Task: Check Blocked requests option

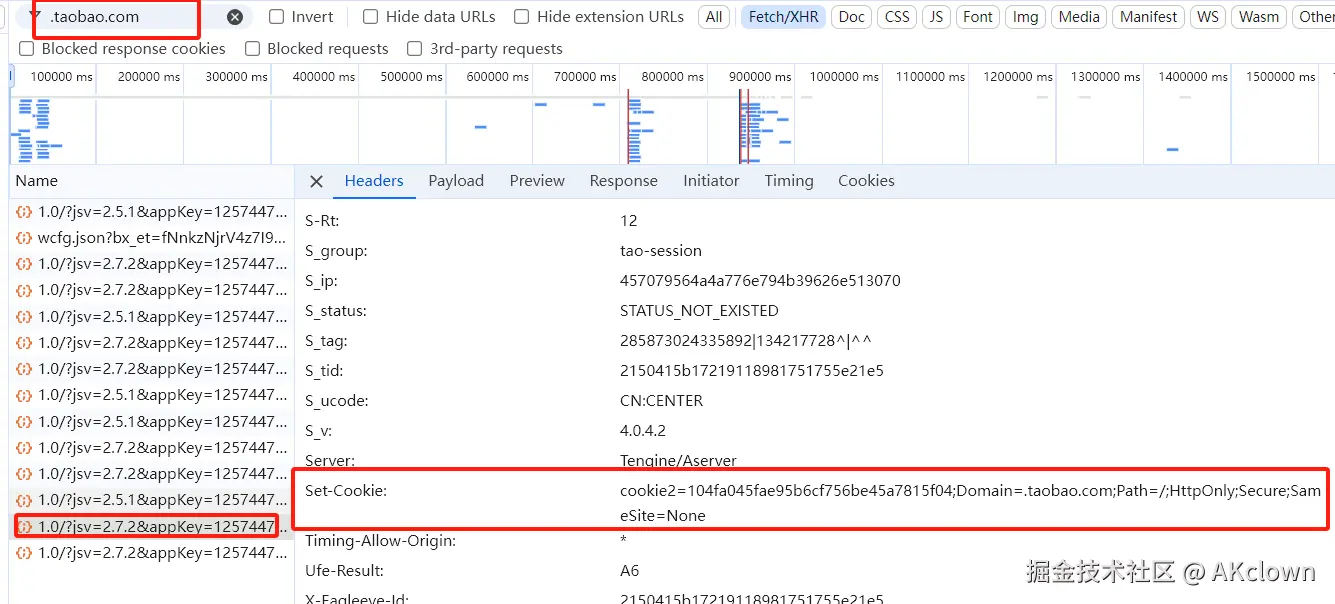Action: (252, 49)
